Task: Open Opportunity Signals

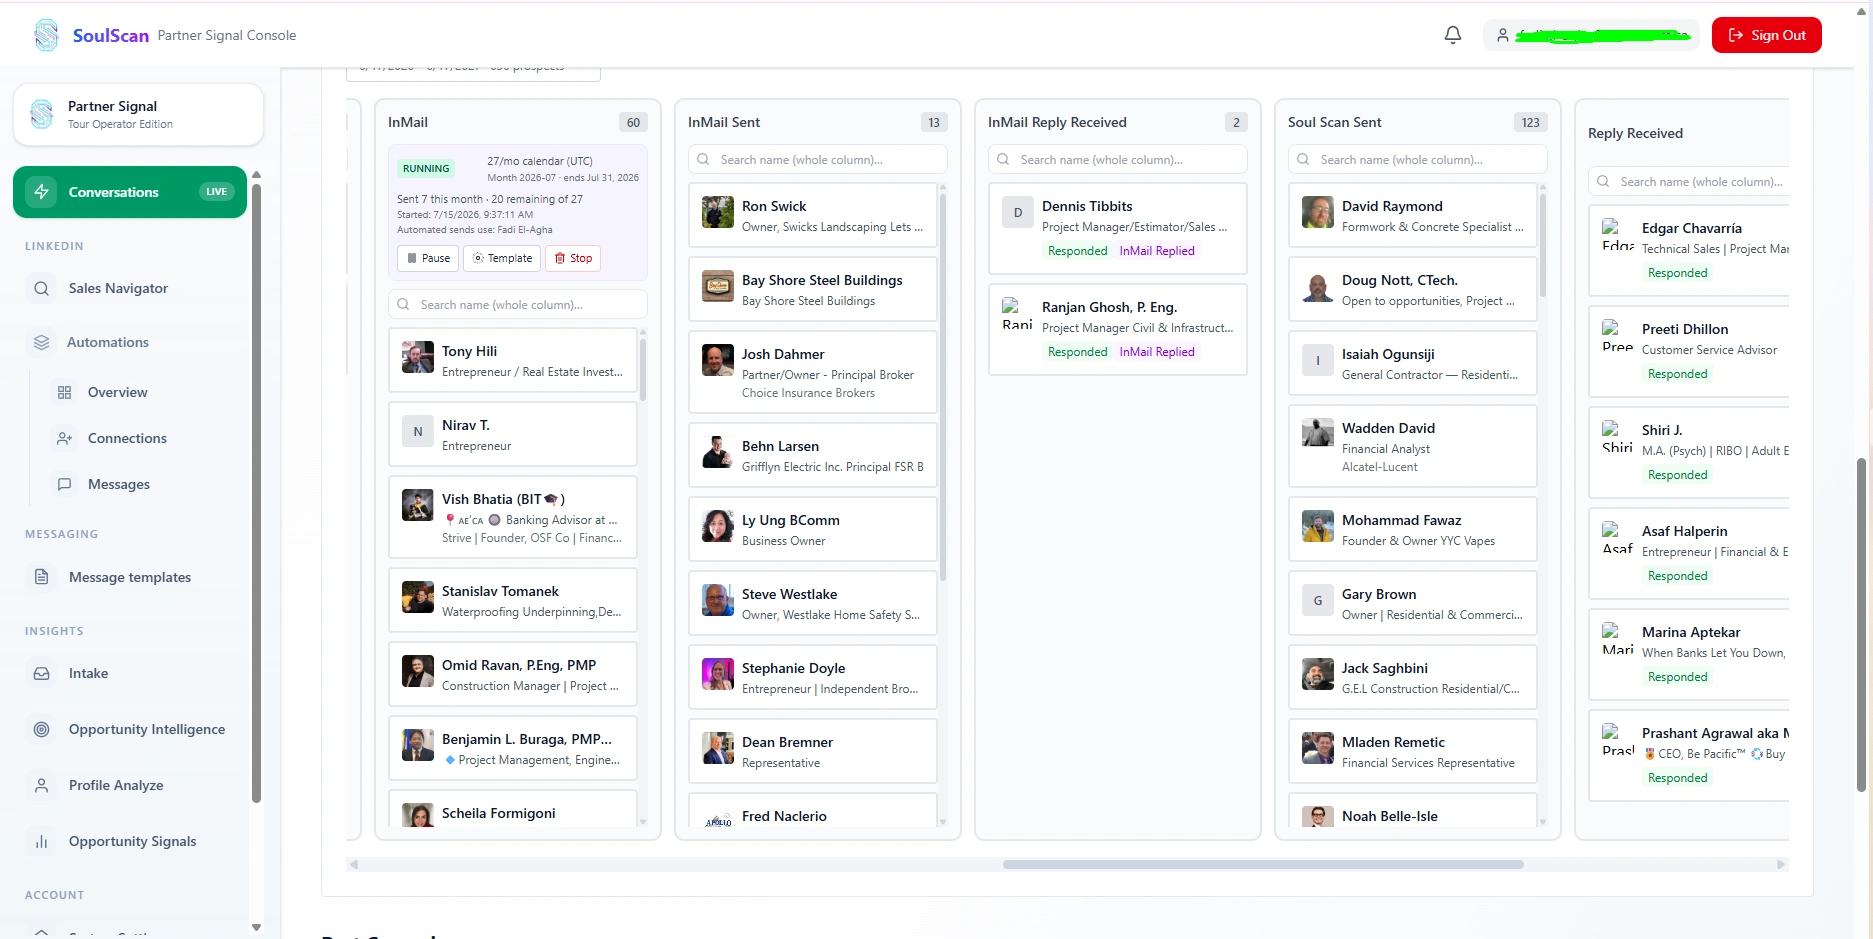Action: (x=132, y=841)
